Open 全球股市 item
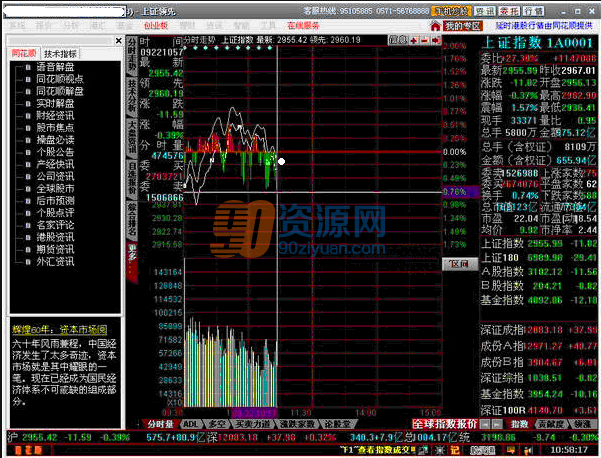Viewport: 601px width, 458px height. point(55,189)
